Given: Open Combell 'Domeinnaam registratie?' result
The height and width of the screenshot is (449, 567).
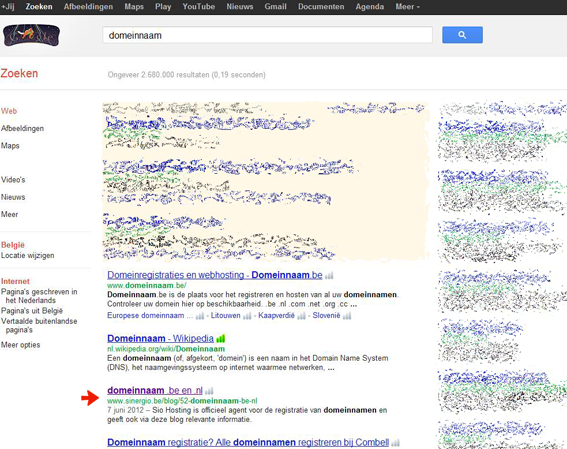Looking at the screenshot, I should click(248, 442).
